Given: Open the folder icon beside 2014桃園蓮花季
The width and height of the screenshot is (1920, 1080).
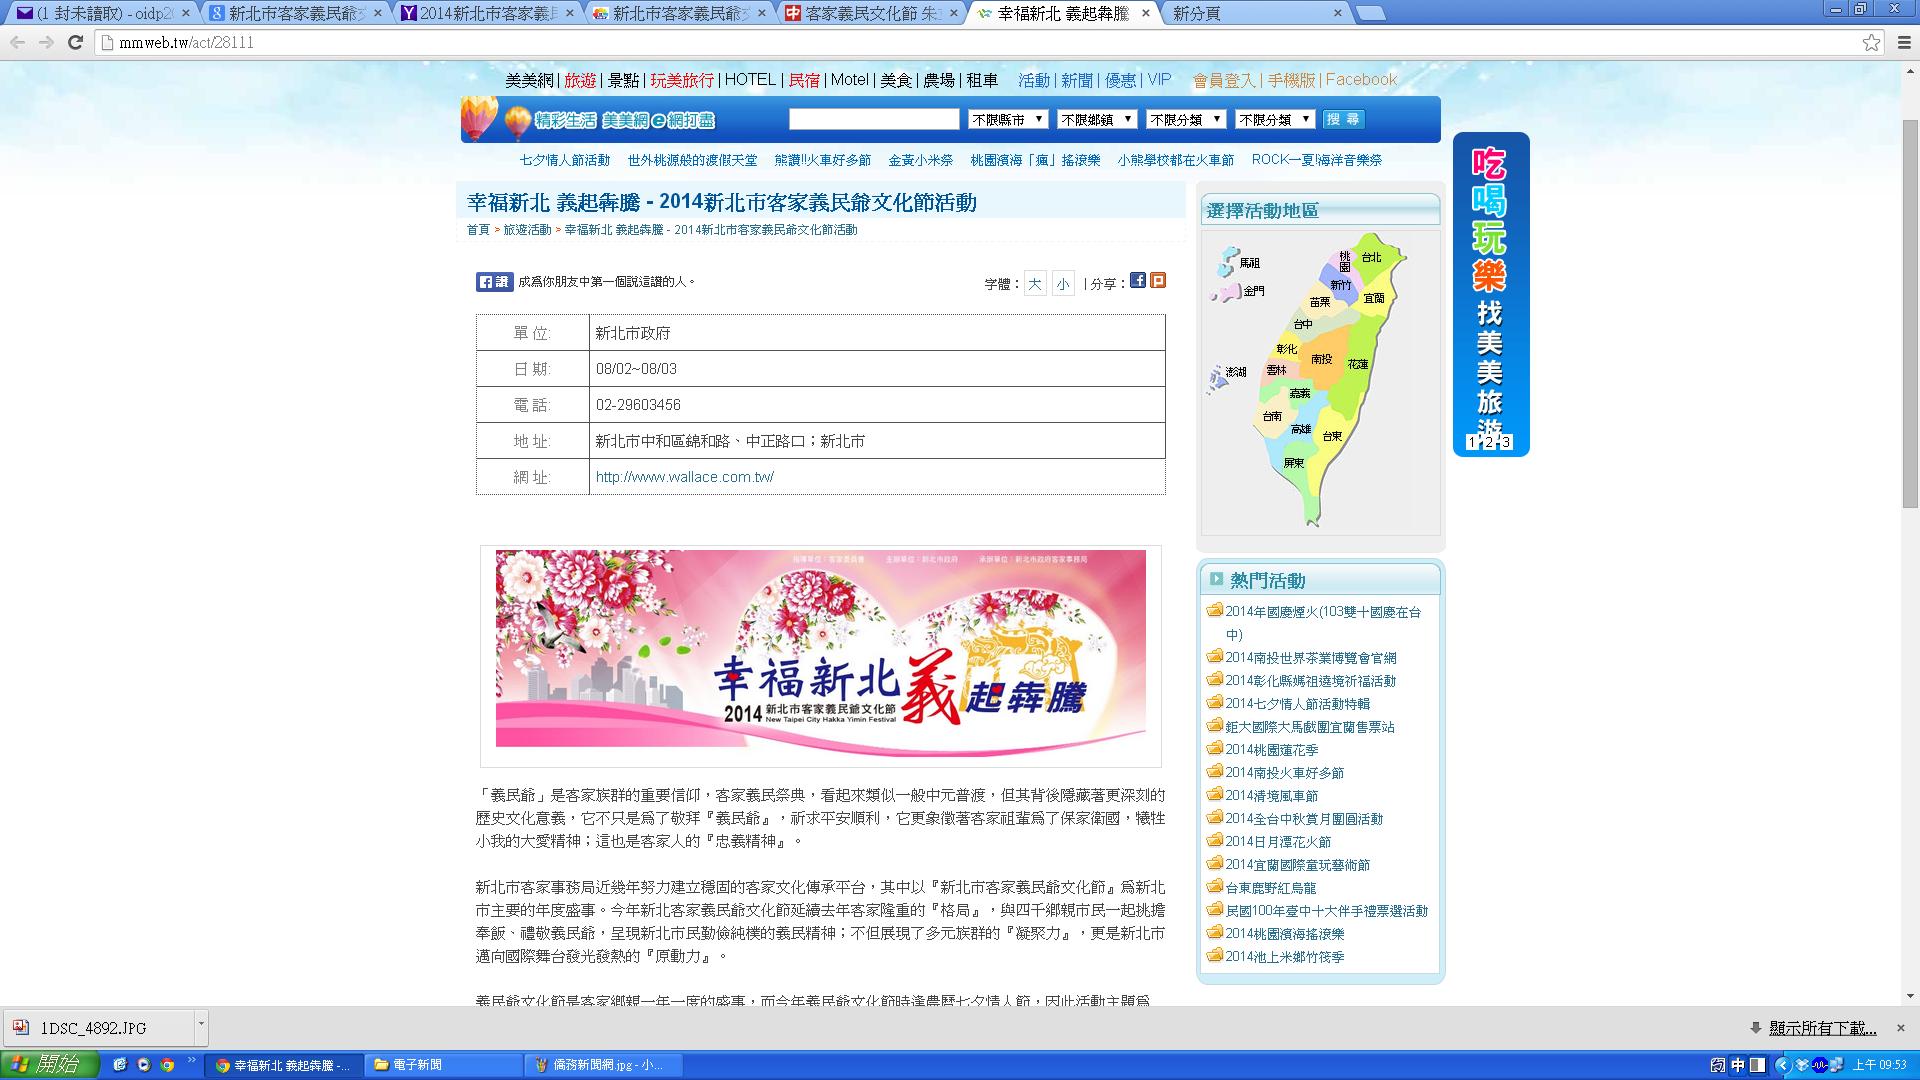Looking at the screenshot, I should tap(1214, 748).
